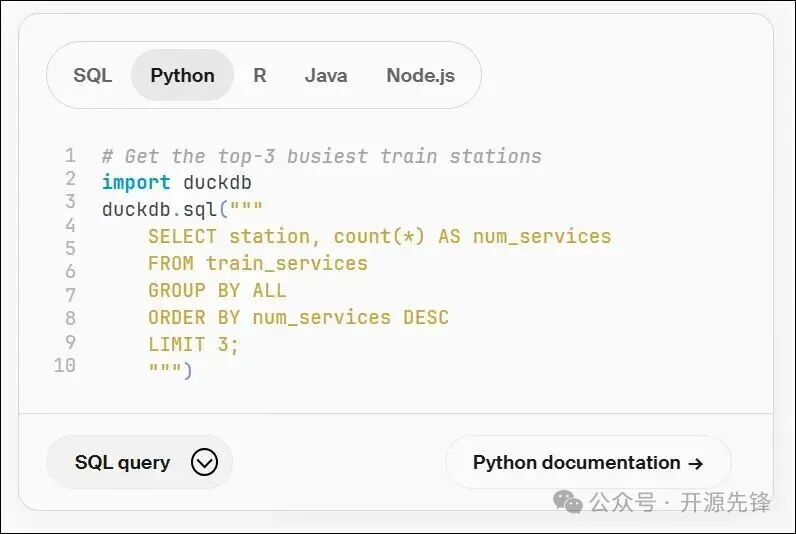Click the 'GROUP BY ALL' code line
Viewport: 796px width, 534px height.
click(x=216, y=291)
